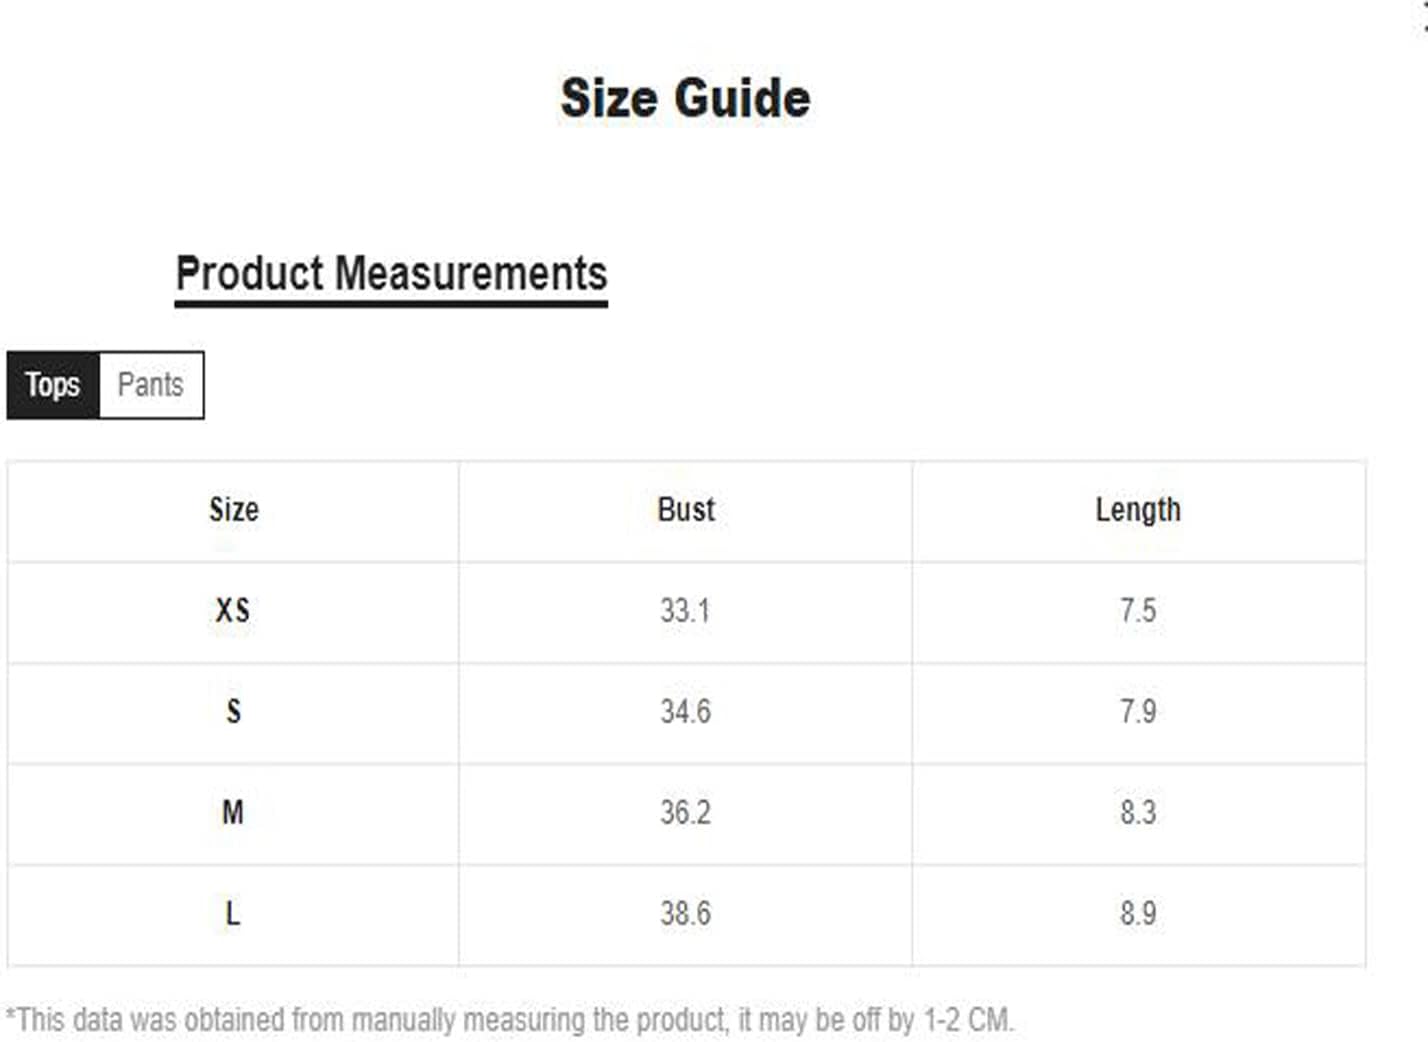Select the Size column header

click(233, 510)
